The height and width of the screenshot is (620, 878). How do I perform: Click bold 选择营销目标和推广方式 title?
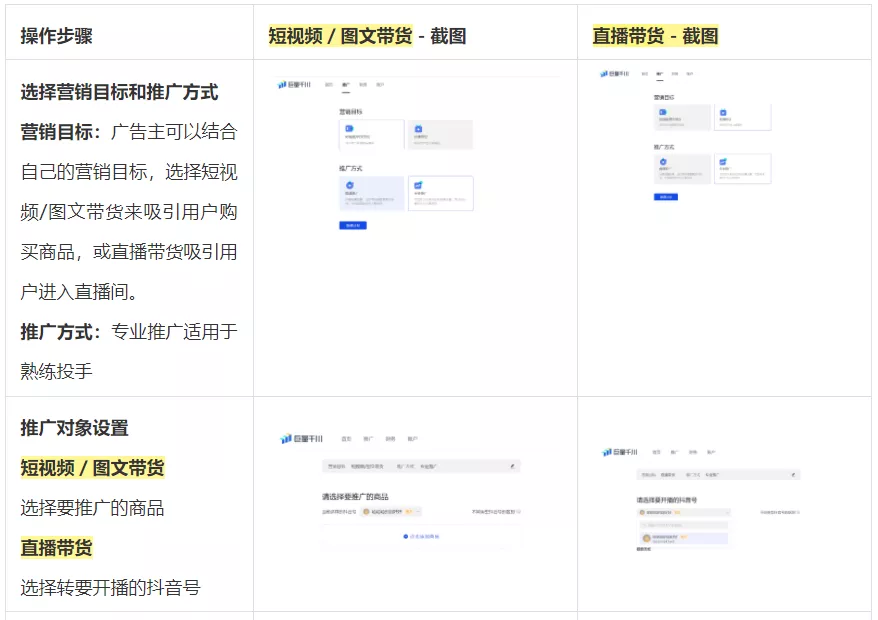[119, 92]
